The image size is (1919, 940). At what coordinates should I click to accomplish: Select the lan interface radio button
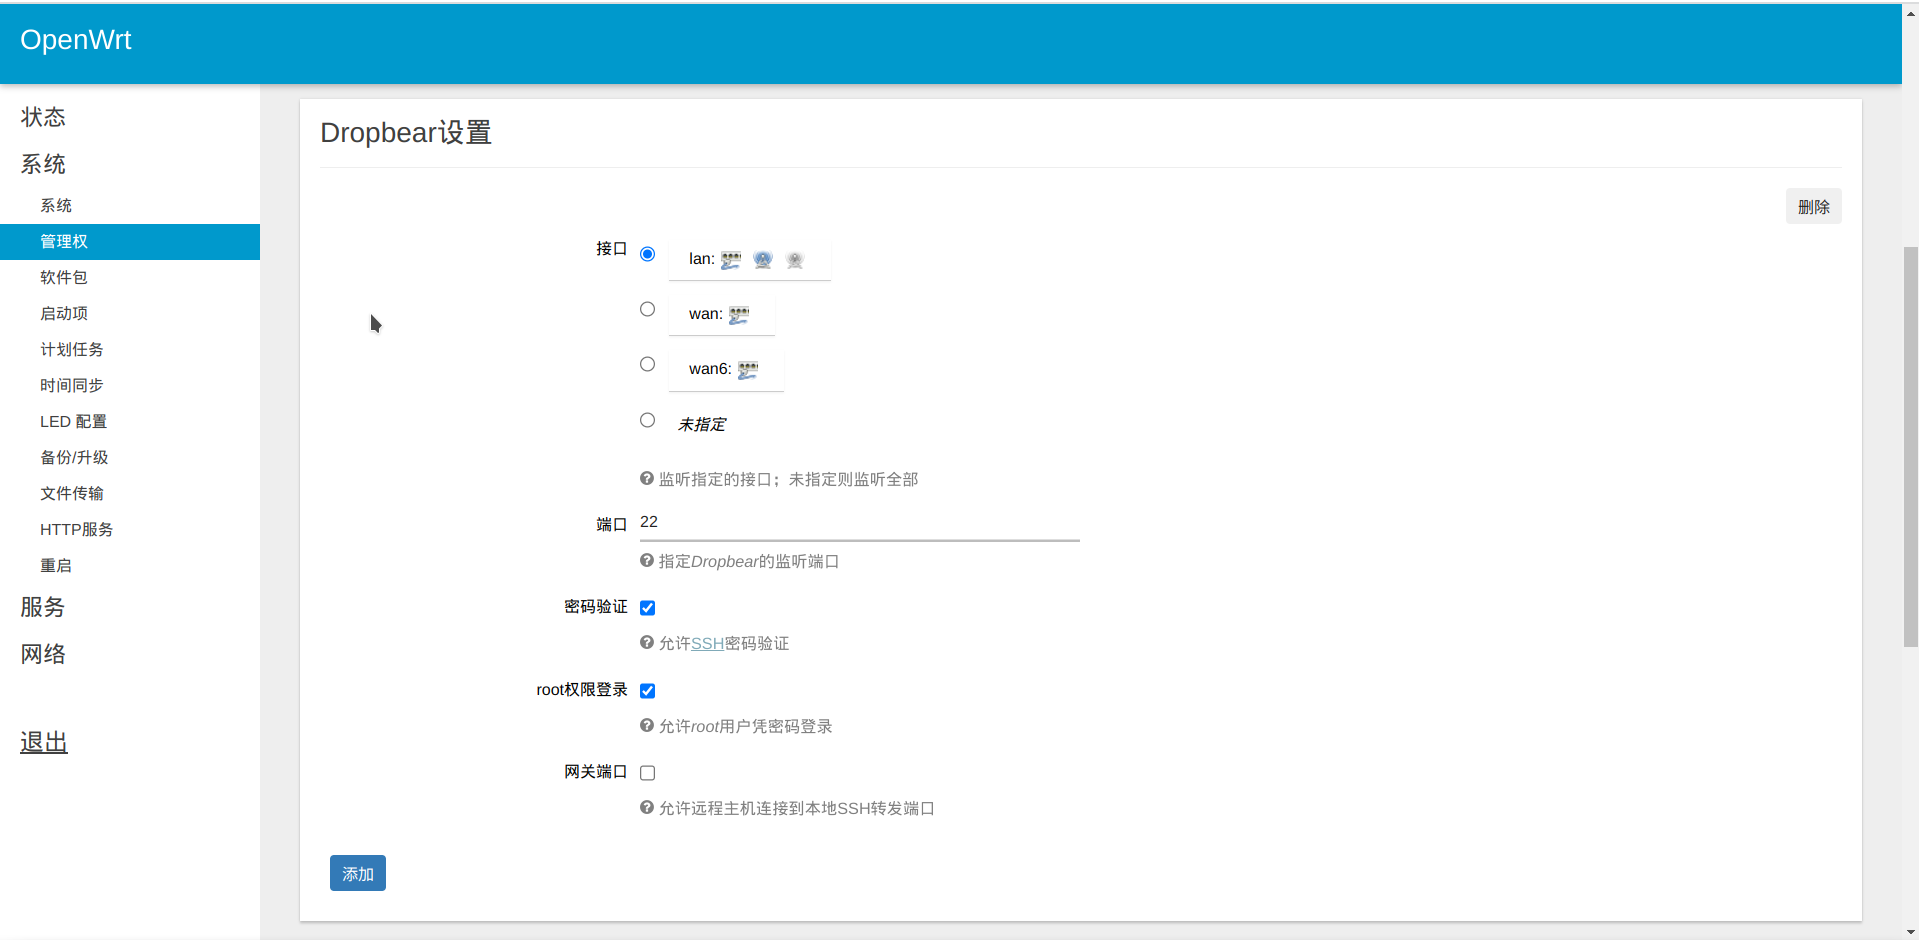pos(648,254)
